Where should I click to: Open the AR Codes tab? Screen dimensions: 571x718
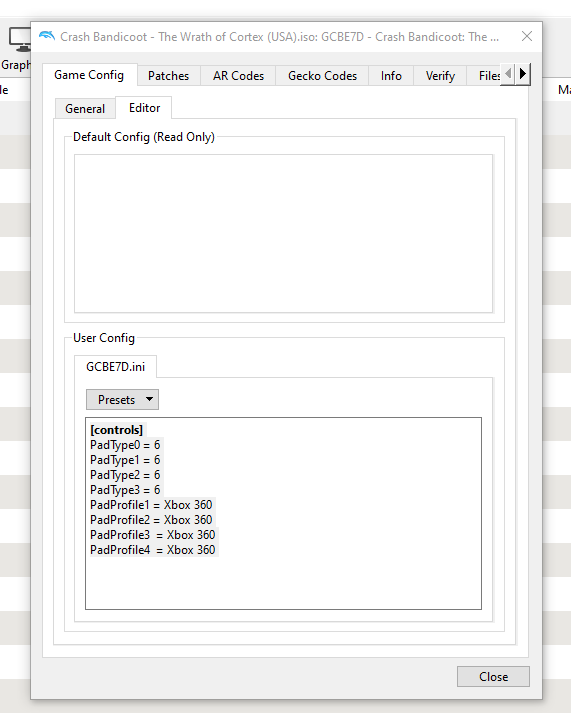click(238, 76)
